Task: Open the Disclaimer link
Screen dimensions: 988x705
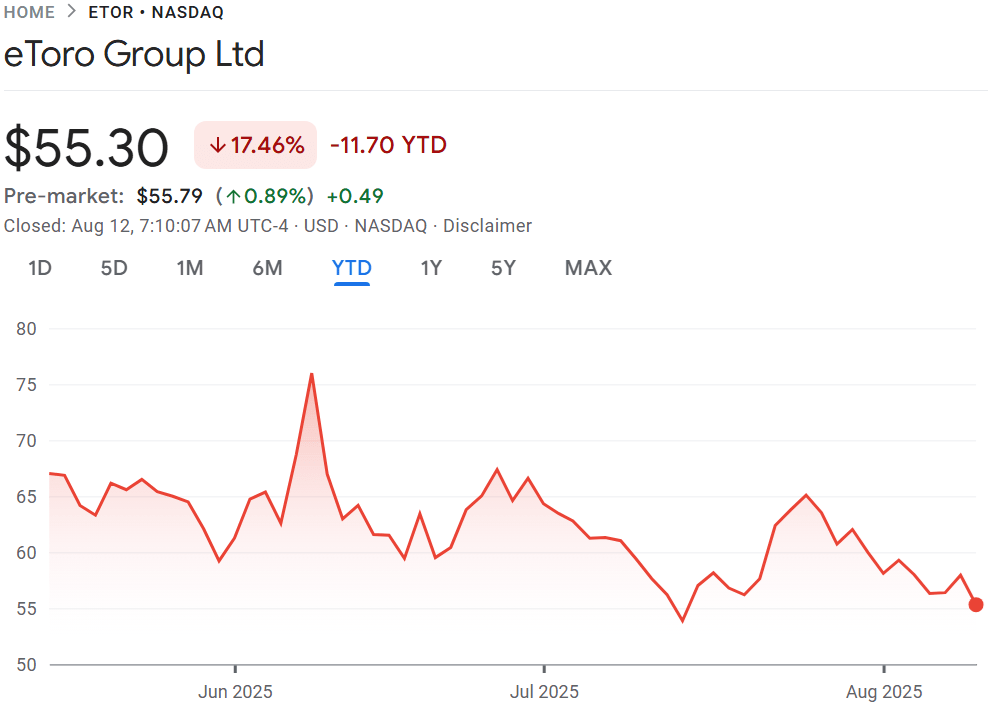Action: click(x=487, y=226)
